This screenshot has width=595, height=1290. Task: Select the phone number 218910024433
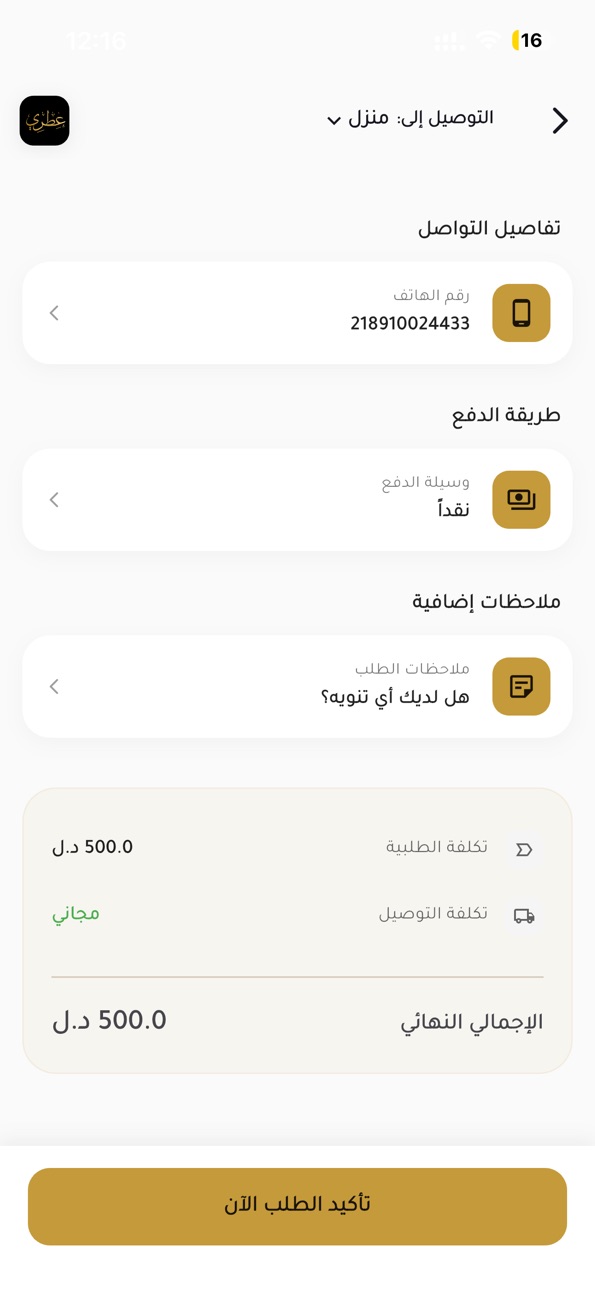(x=410, y=324)
